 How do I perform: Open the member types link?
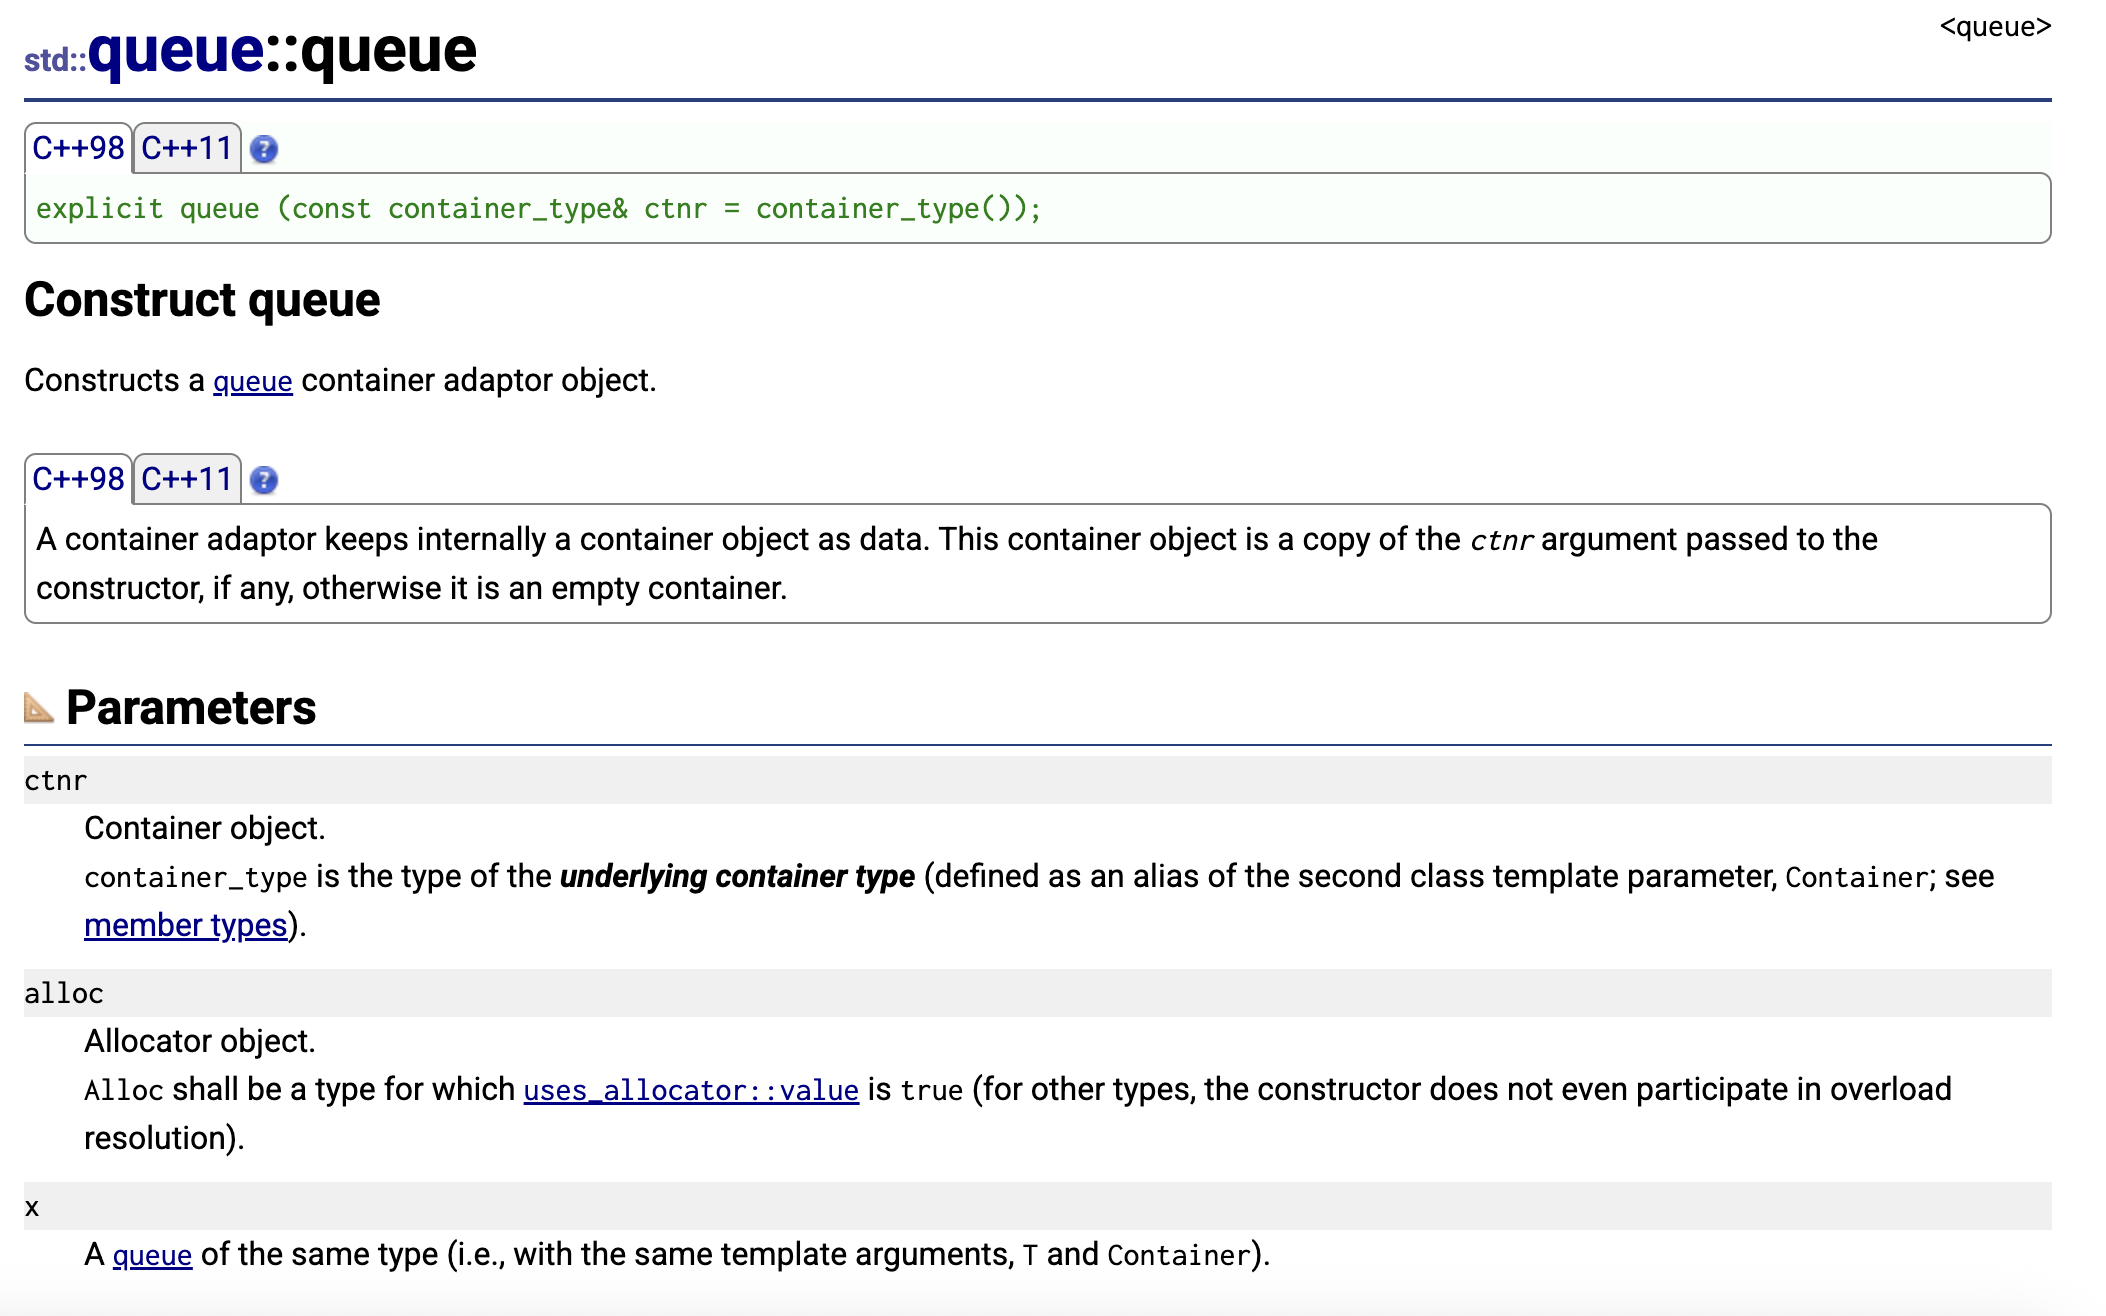click(186, 926)
